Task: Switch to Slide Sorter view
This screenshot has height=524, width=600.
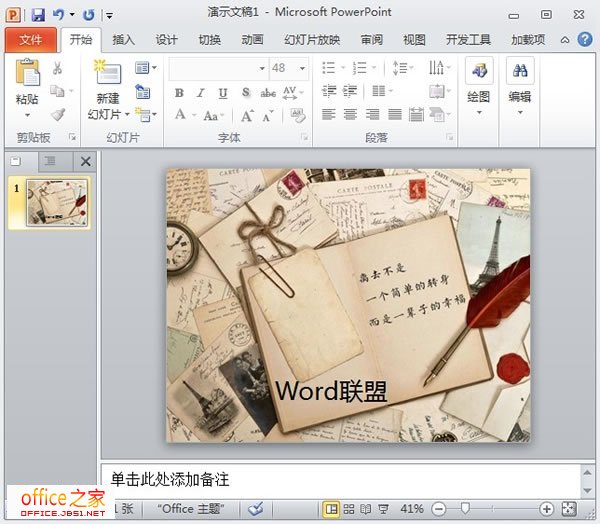Action: (349, 509)
